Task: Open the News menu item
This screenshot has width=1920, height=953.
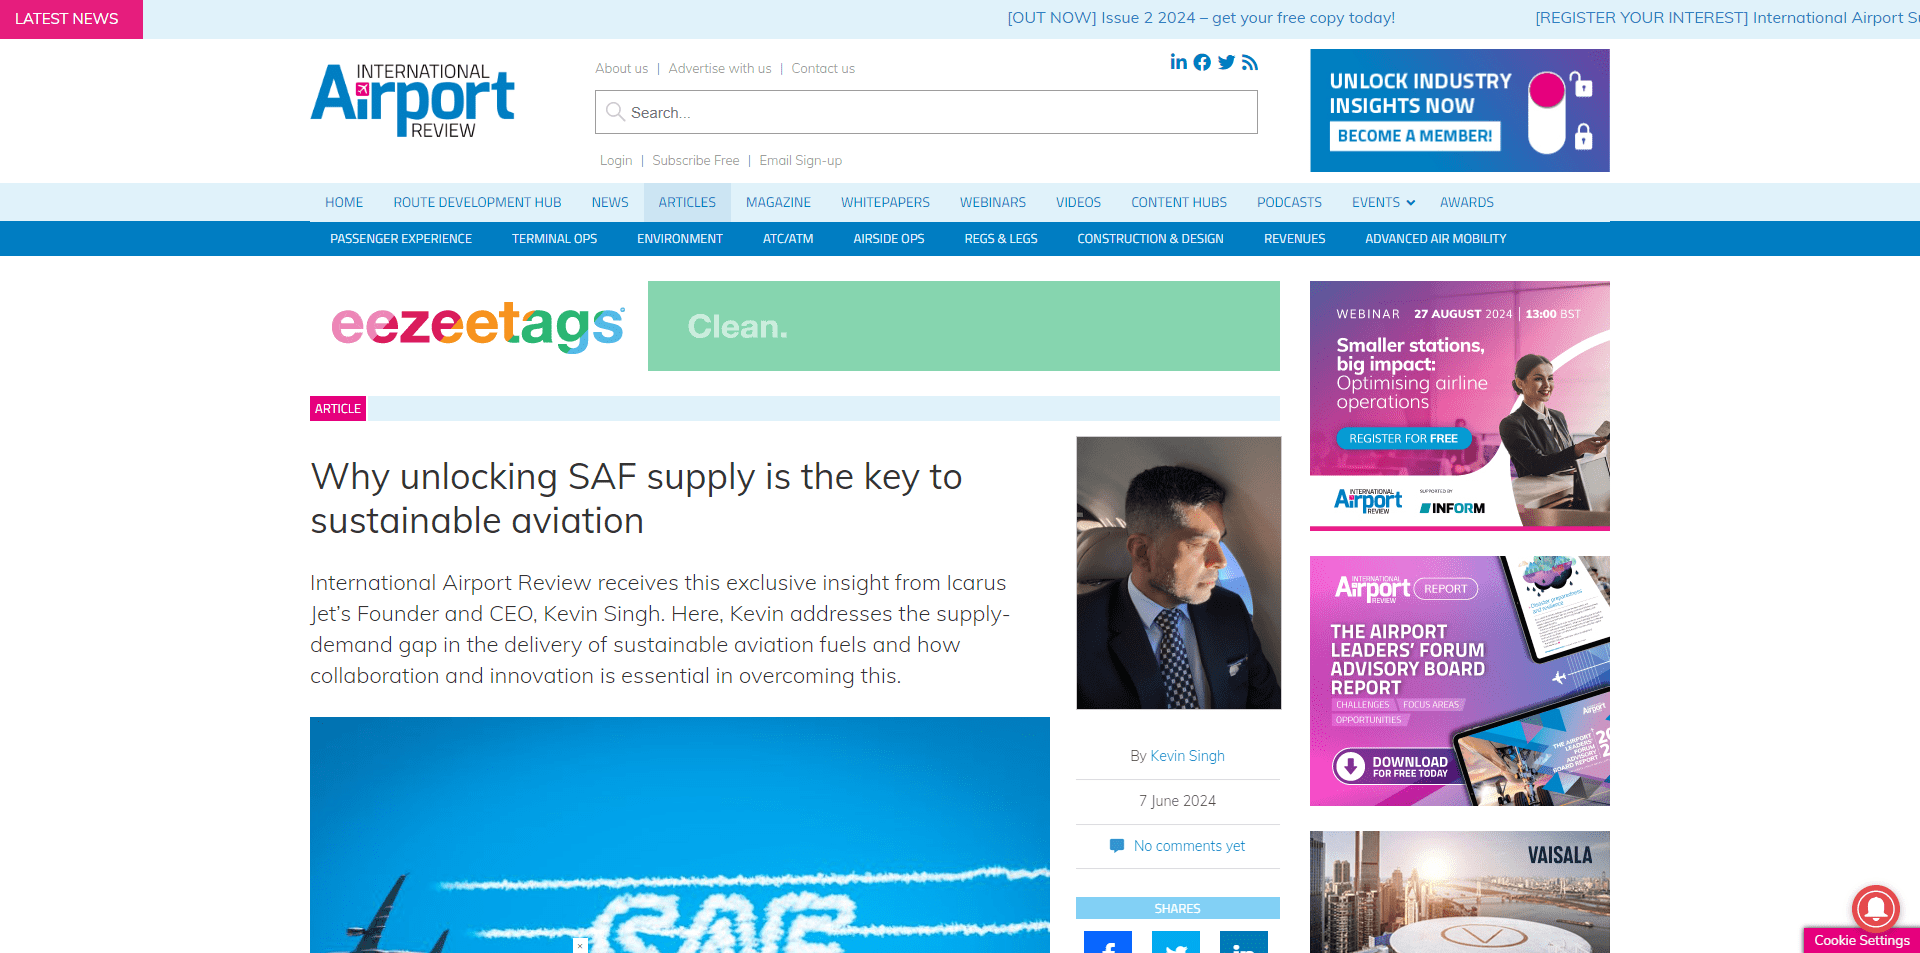Action: tap(610, 202)
